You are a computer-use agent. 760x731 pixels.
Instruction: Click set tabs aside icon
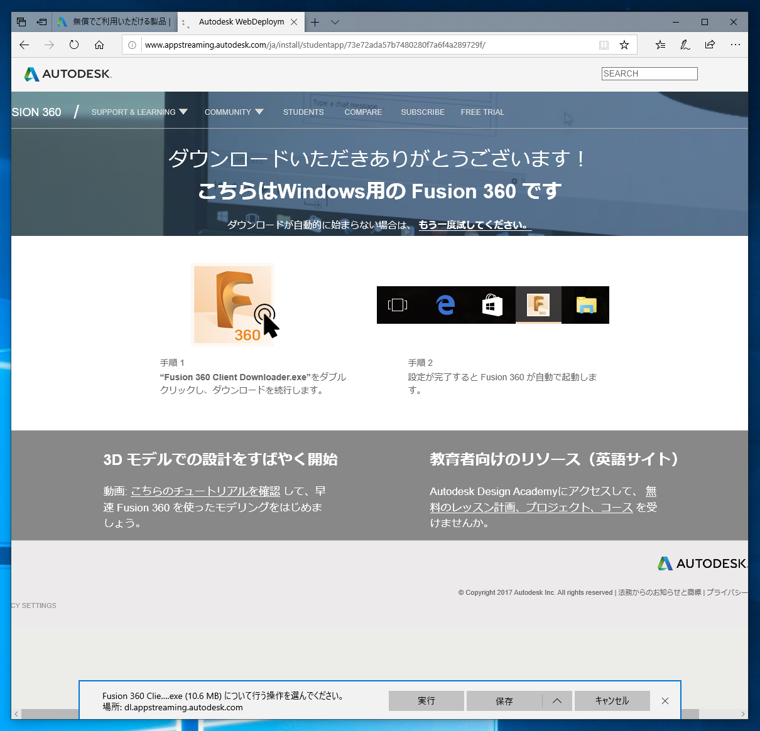(42, 22)
